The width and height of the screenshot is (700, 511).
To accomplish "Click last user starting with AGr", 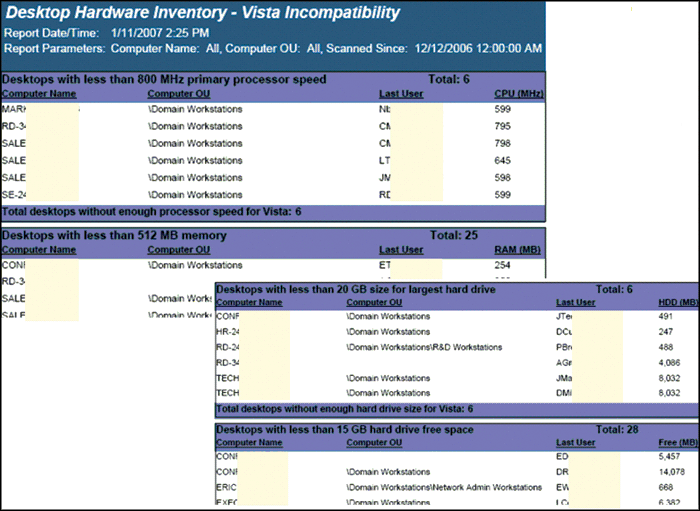I will pyautogui.click(x=564, y=363).
